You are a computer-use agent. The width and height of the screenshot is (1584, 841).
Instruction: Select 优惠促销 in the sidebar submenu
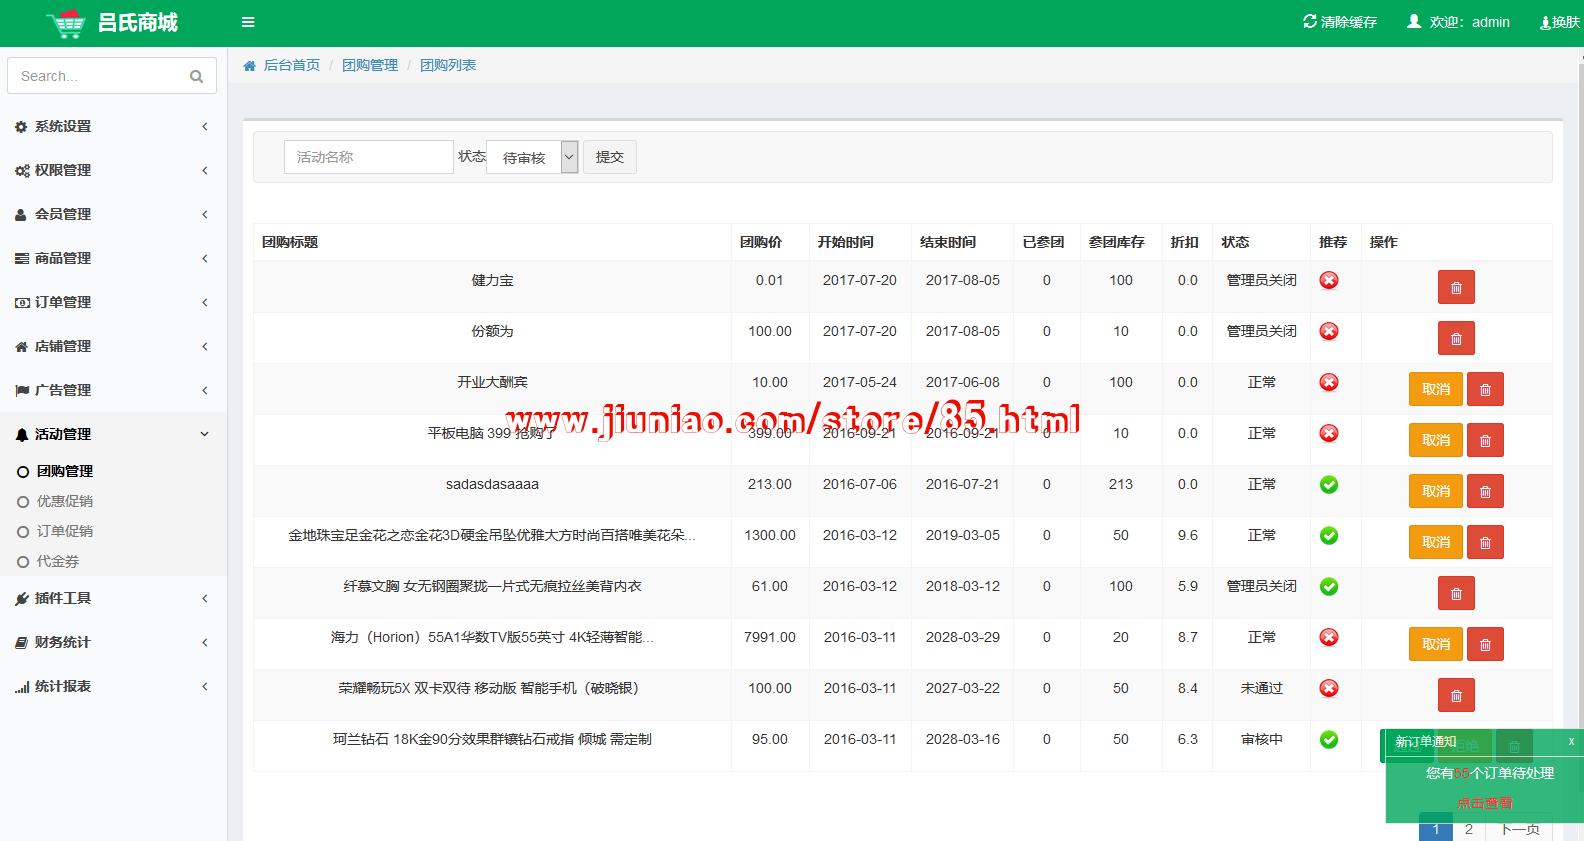click(x=65, y=502)
